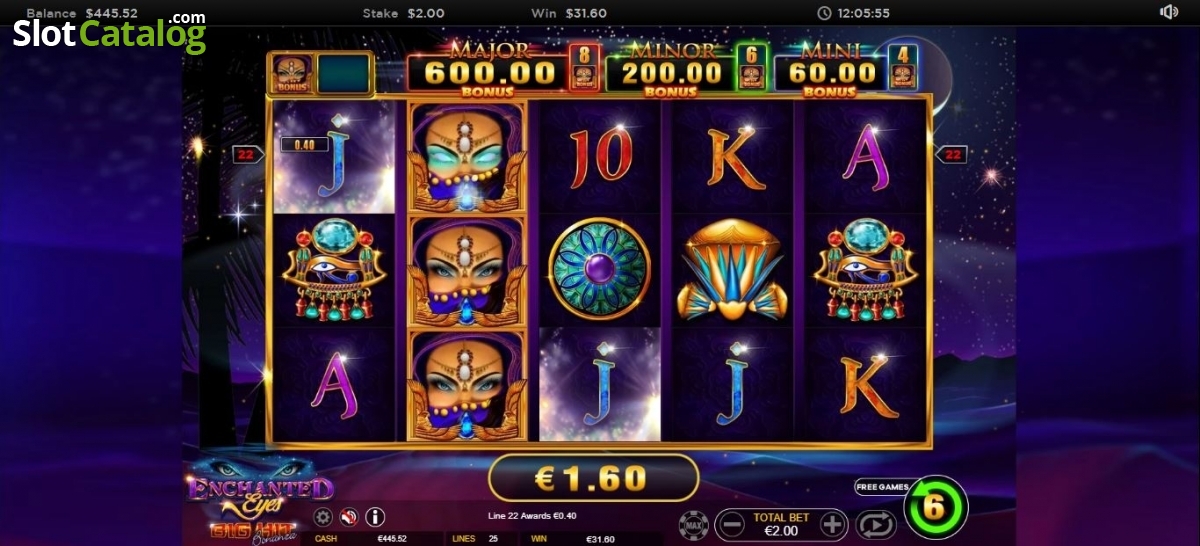
Task: Click the SlotCatalog logo link
Action: pyautogui.click(x=109, y=33)
